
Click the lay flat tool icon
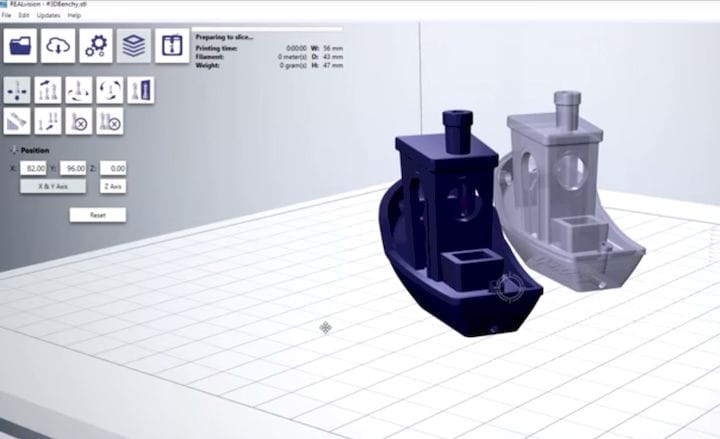[17, 121]
